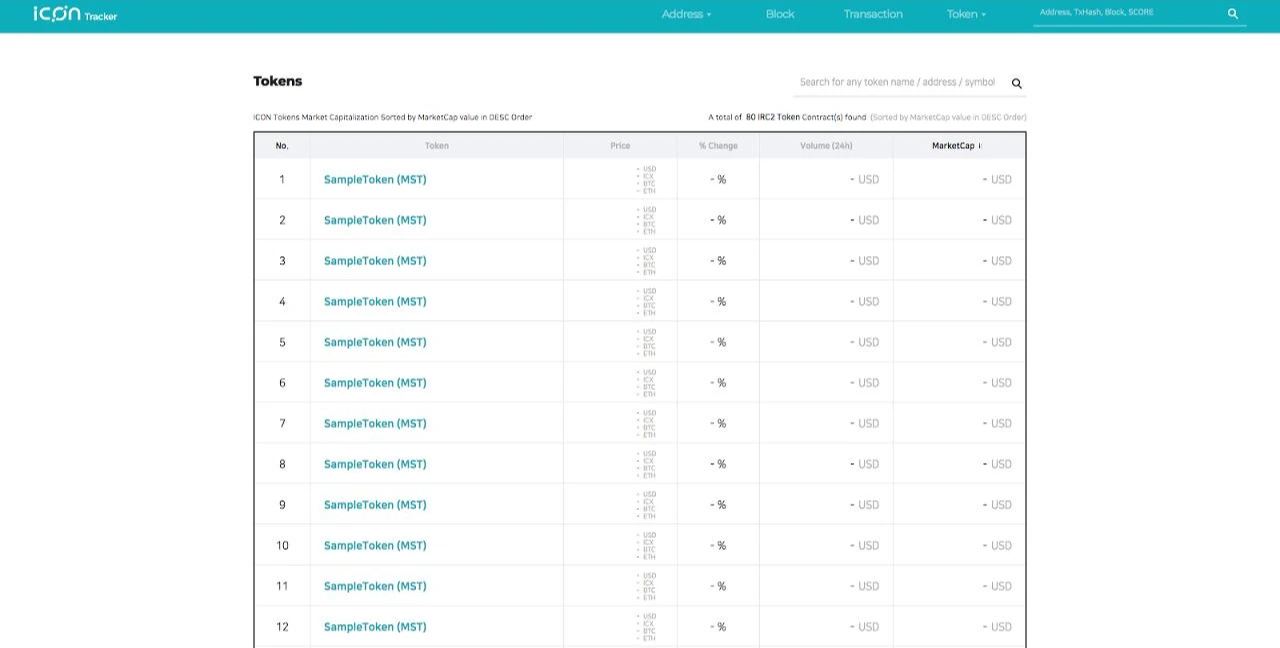
Task: Click the sort indicator beside MarketCap
Action: pos(980,146)
